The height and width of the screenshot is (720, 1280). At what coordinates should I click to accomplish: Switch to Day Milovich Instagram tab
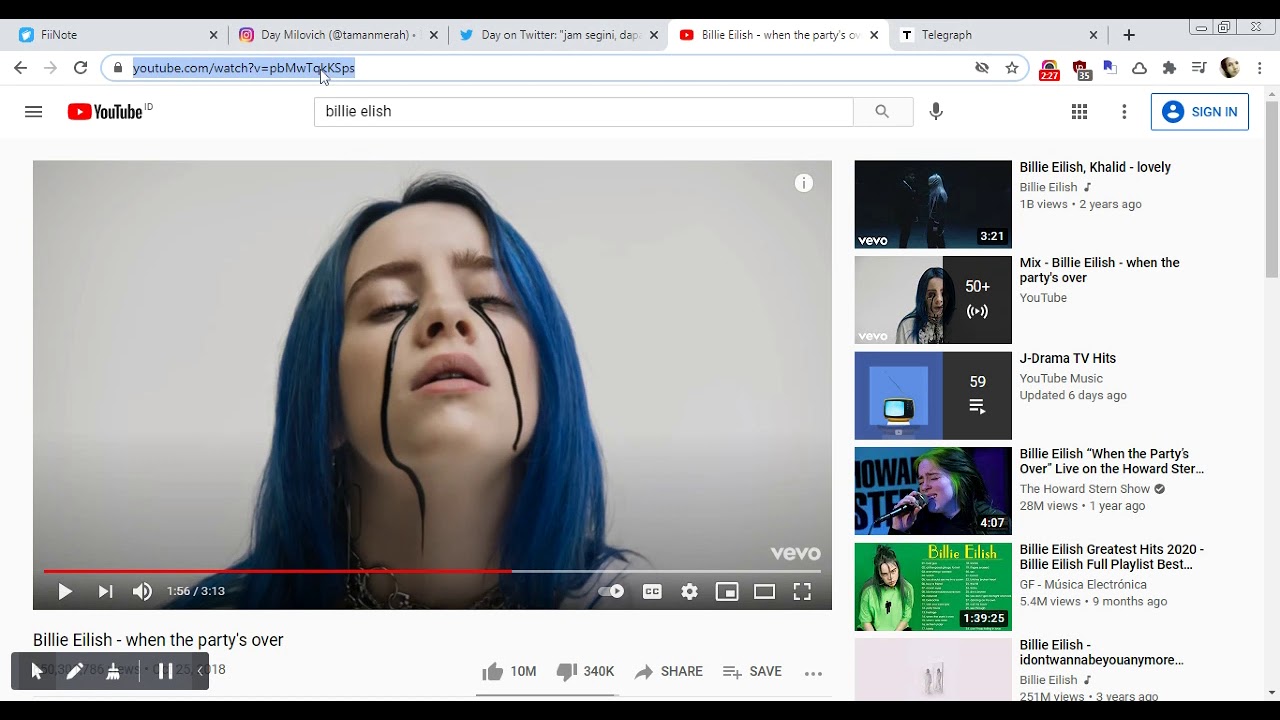338,34
